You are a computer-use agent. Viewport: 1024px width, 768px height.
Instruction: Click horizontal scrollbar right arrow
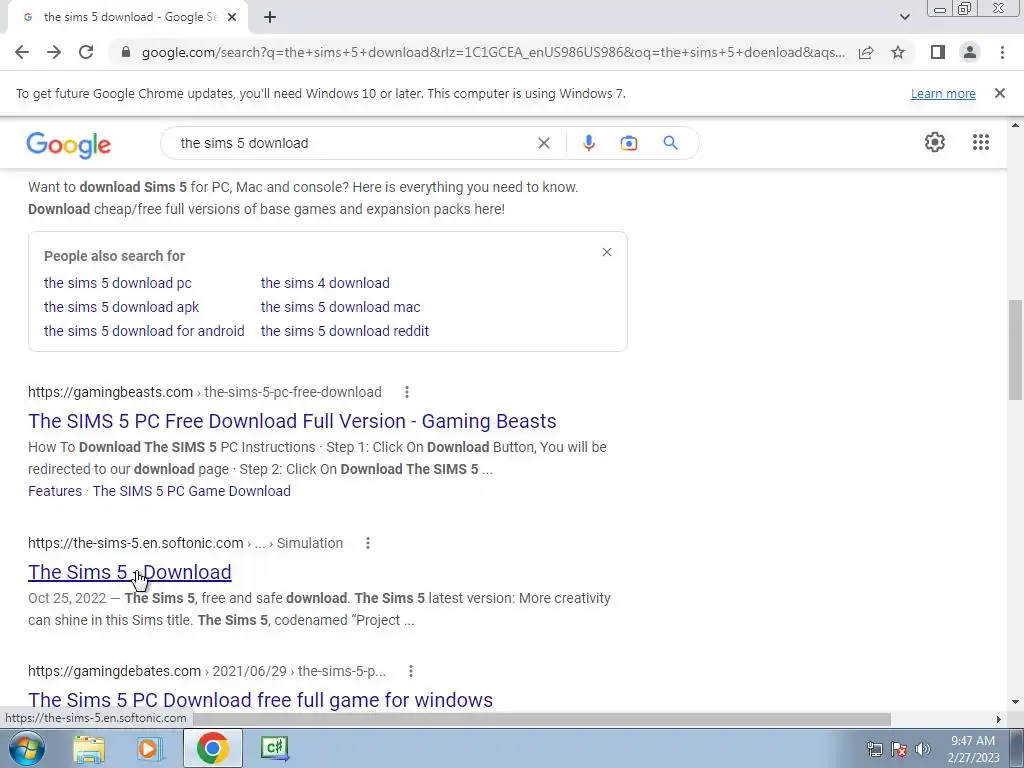(999, 719)
